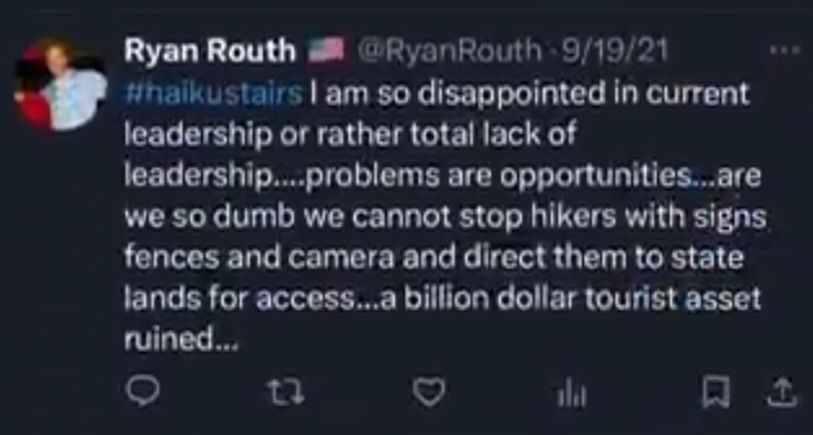The height and width of the screenshot is (435, 813).
Task: Open the #haikustairs hashtag
Action: tap(214, 91)
